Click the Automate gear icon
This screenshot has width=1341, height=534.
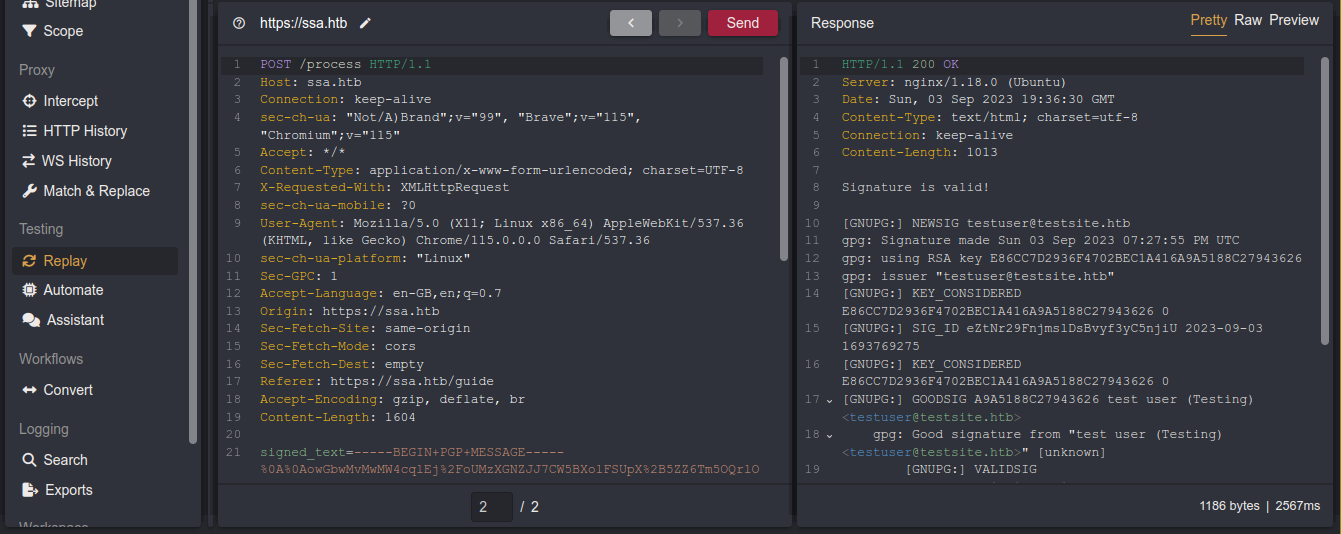(x=28, y=290)
